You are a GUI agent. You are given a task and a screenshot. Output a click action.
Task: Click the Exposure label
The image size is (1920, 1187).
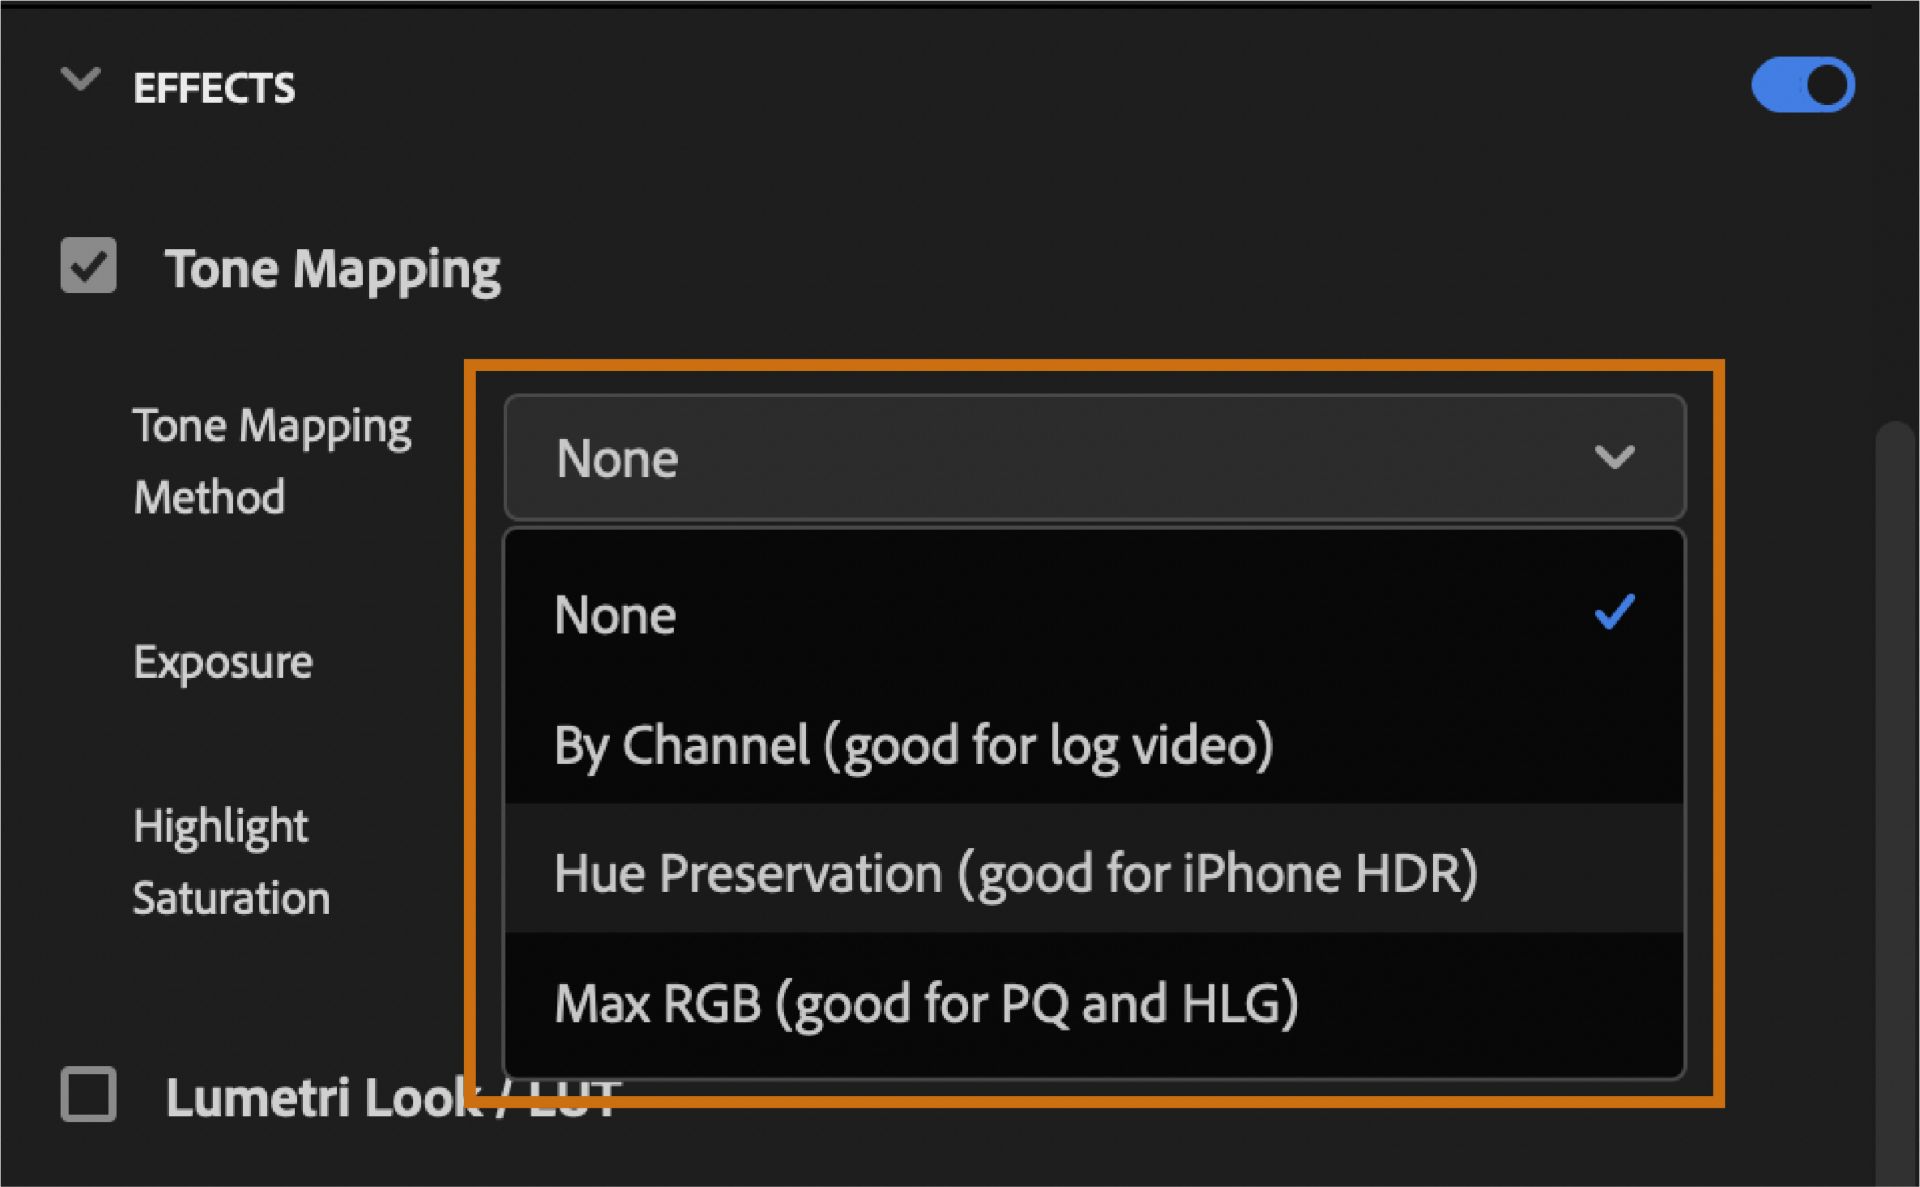(223, 661)
